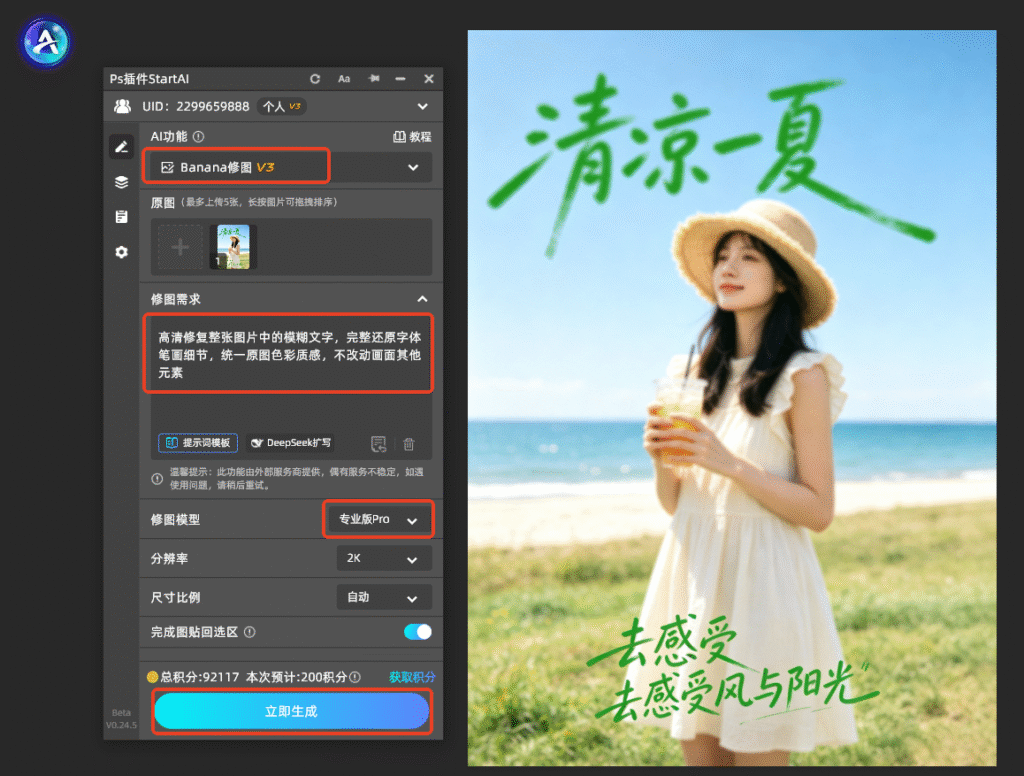This screenshot has height=776, width=1024.
Task: Open the 提示词模板 prompt templates
Action: click(198, 443)
